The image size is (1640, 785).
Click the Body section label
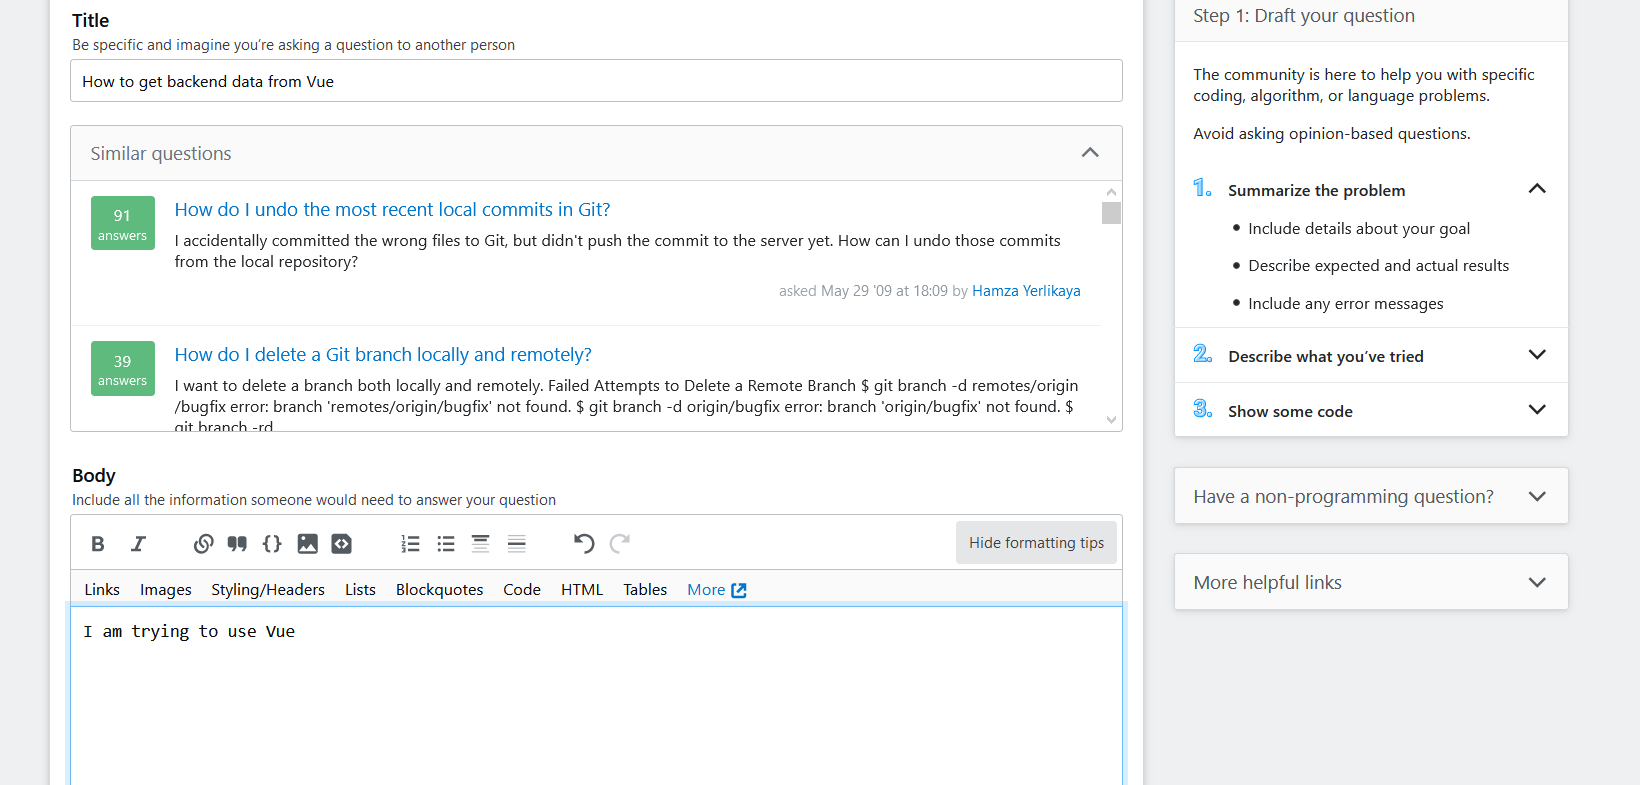(x=94, y=476)
